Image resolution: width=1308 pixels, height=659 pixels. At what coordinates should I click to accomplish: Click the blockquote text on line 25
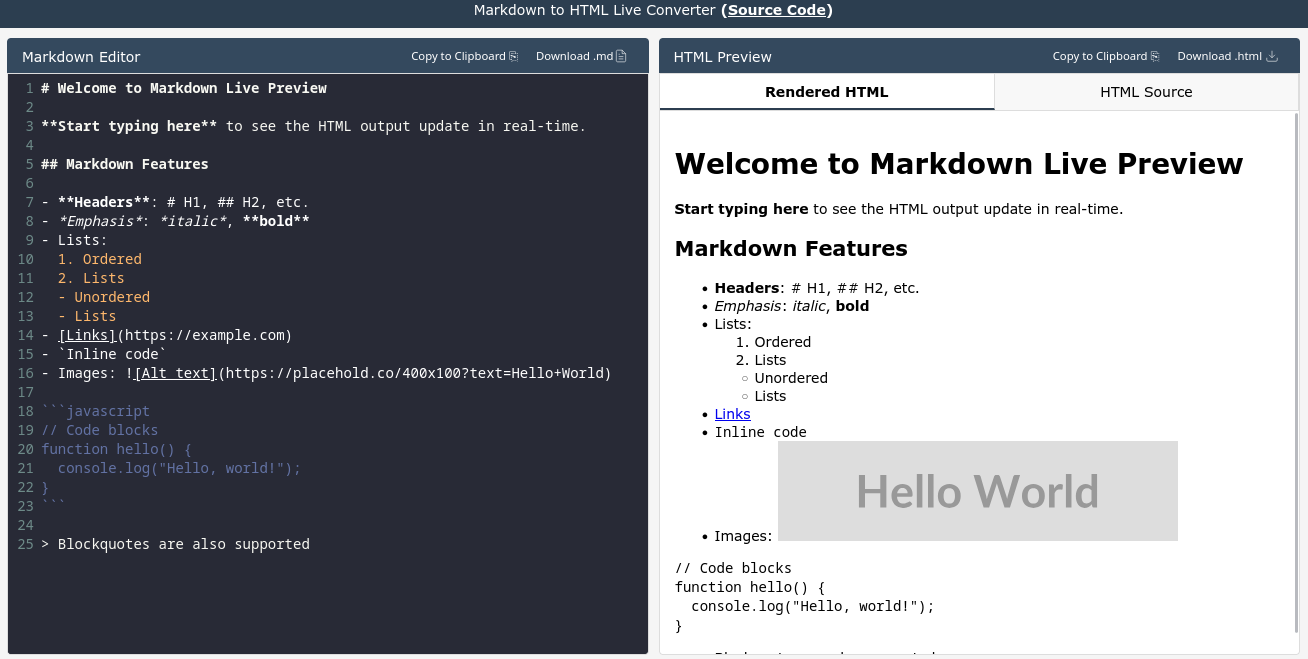coord(180,544)
